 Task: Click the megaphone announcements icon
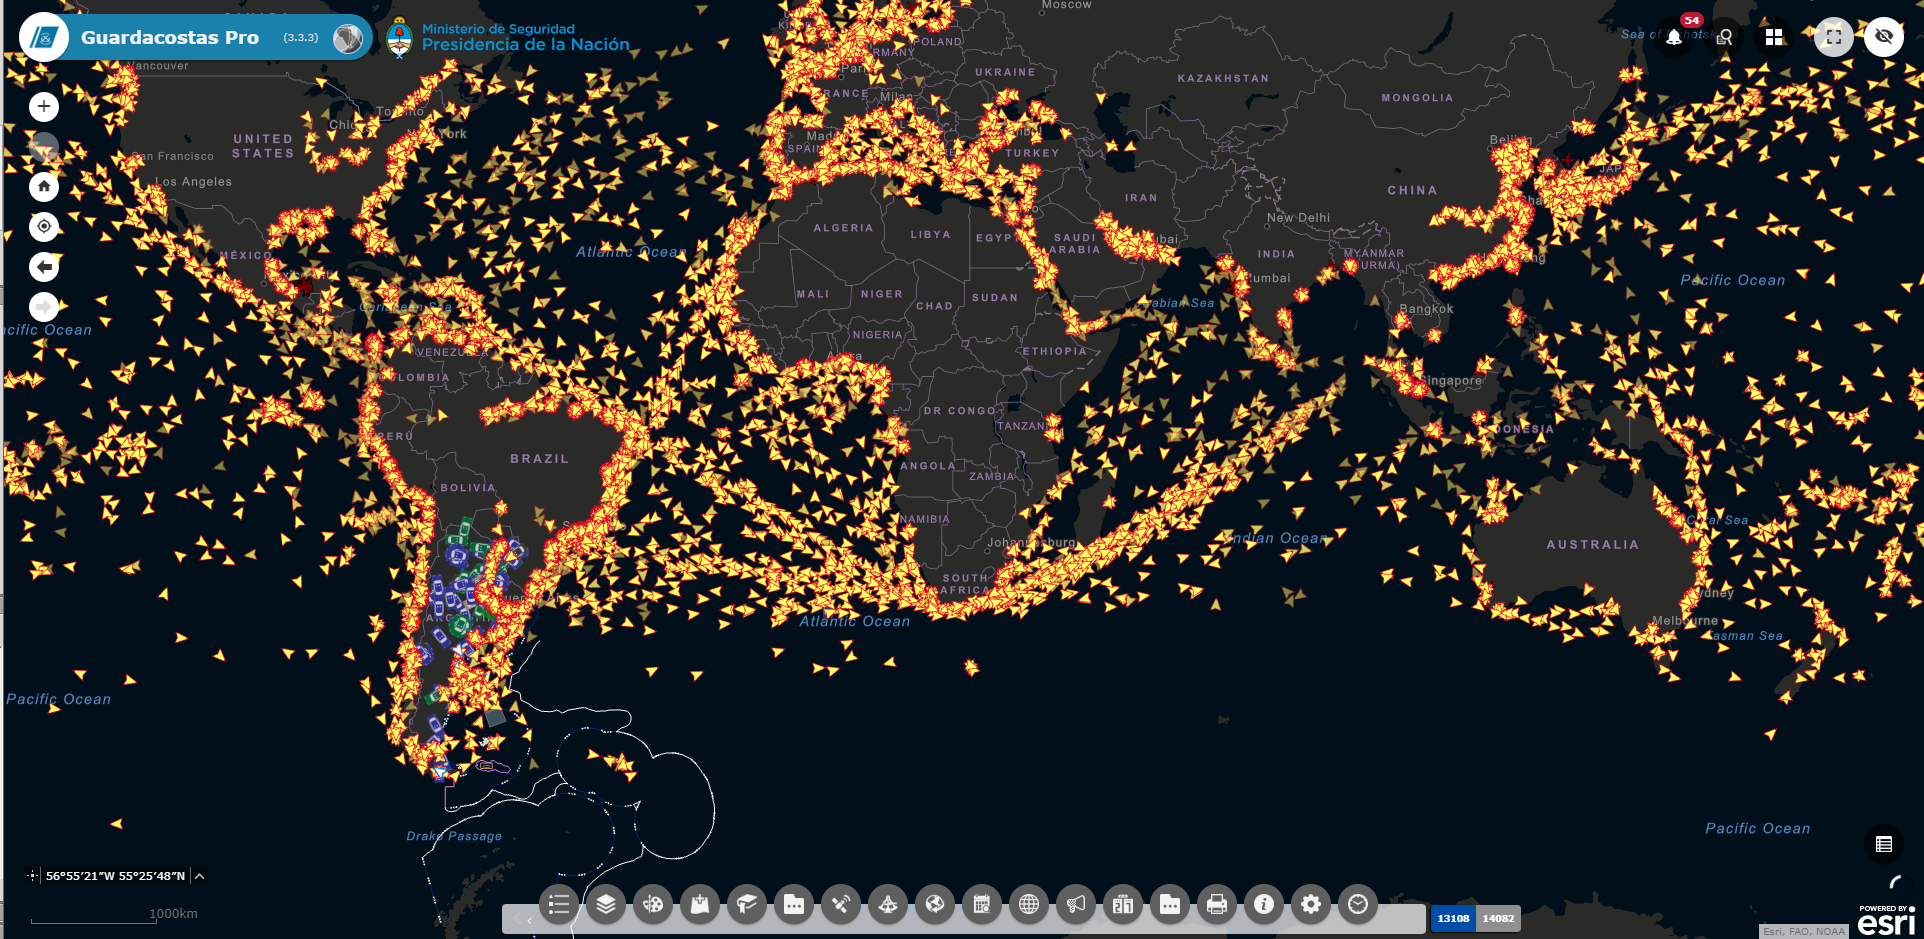[1076, 904]
